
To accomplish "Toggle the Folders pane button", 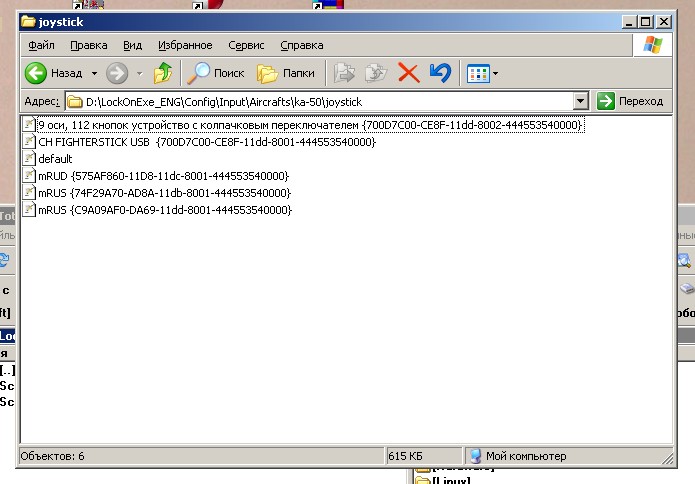I will 285,73.
